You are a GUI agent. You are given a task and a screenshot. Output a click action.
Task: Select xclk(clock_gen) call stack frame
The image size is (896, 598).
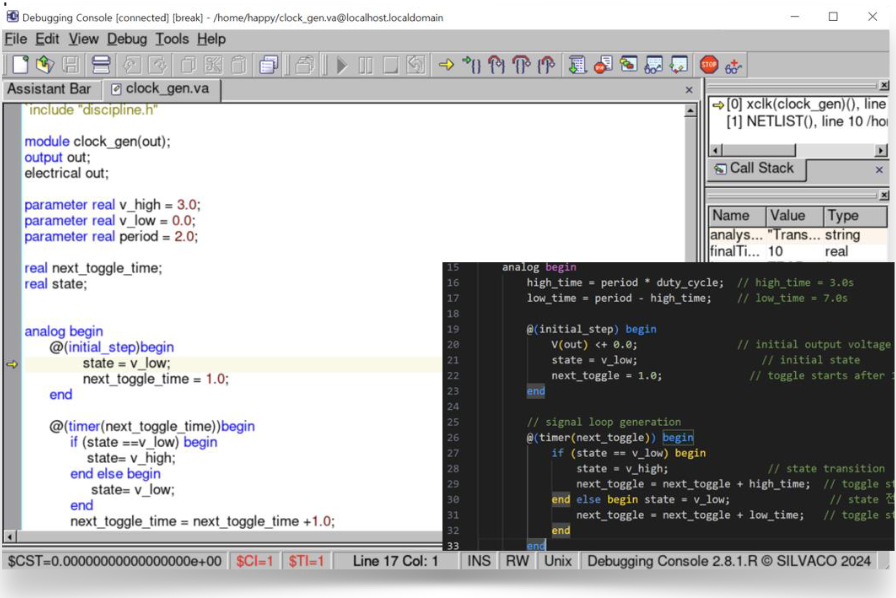(800, 104)
